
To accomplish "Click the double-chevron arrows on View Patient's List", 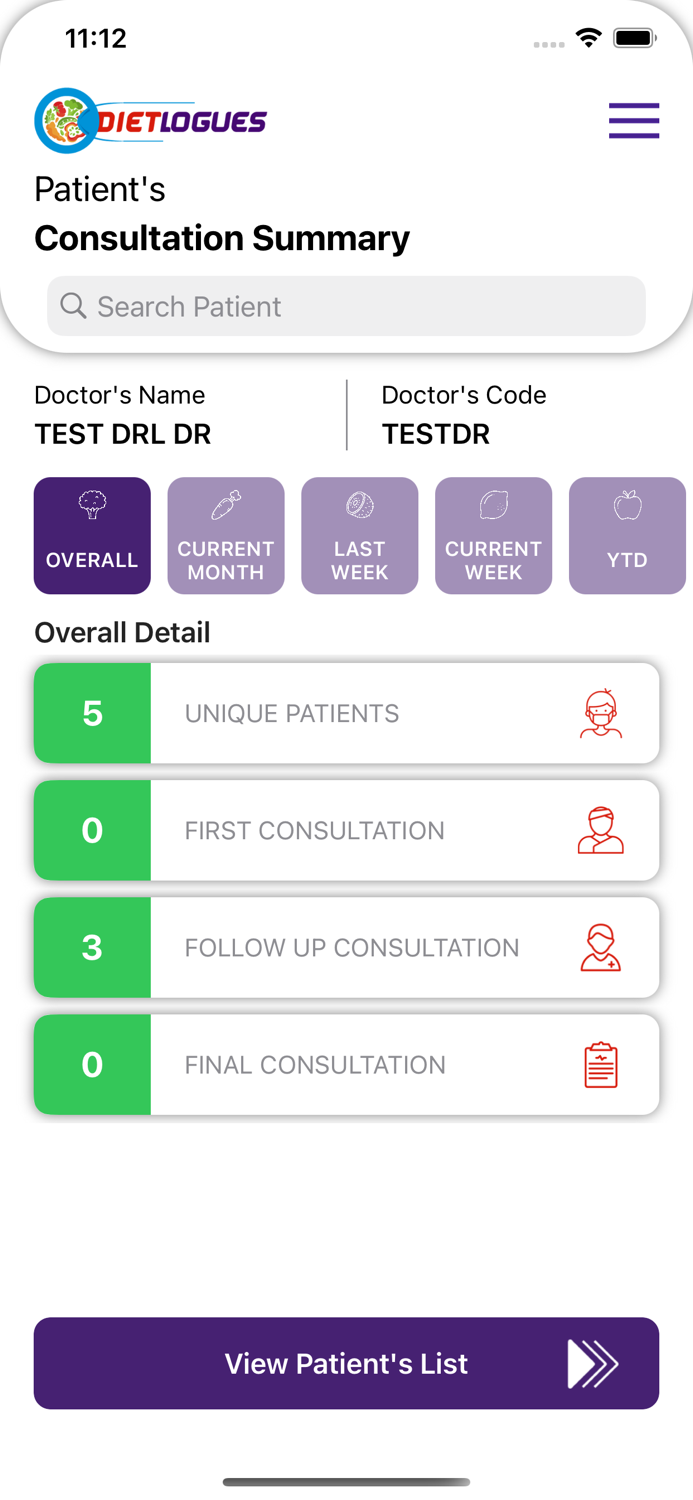I will click(x=594, y=1363).
